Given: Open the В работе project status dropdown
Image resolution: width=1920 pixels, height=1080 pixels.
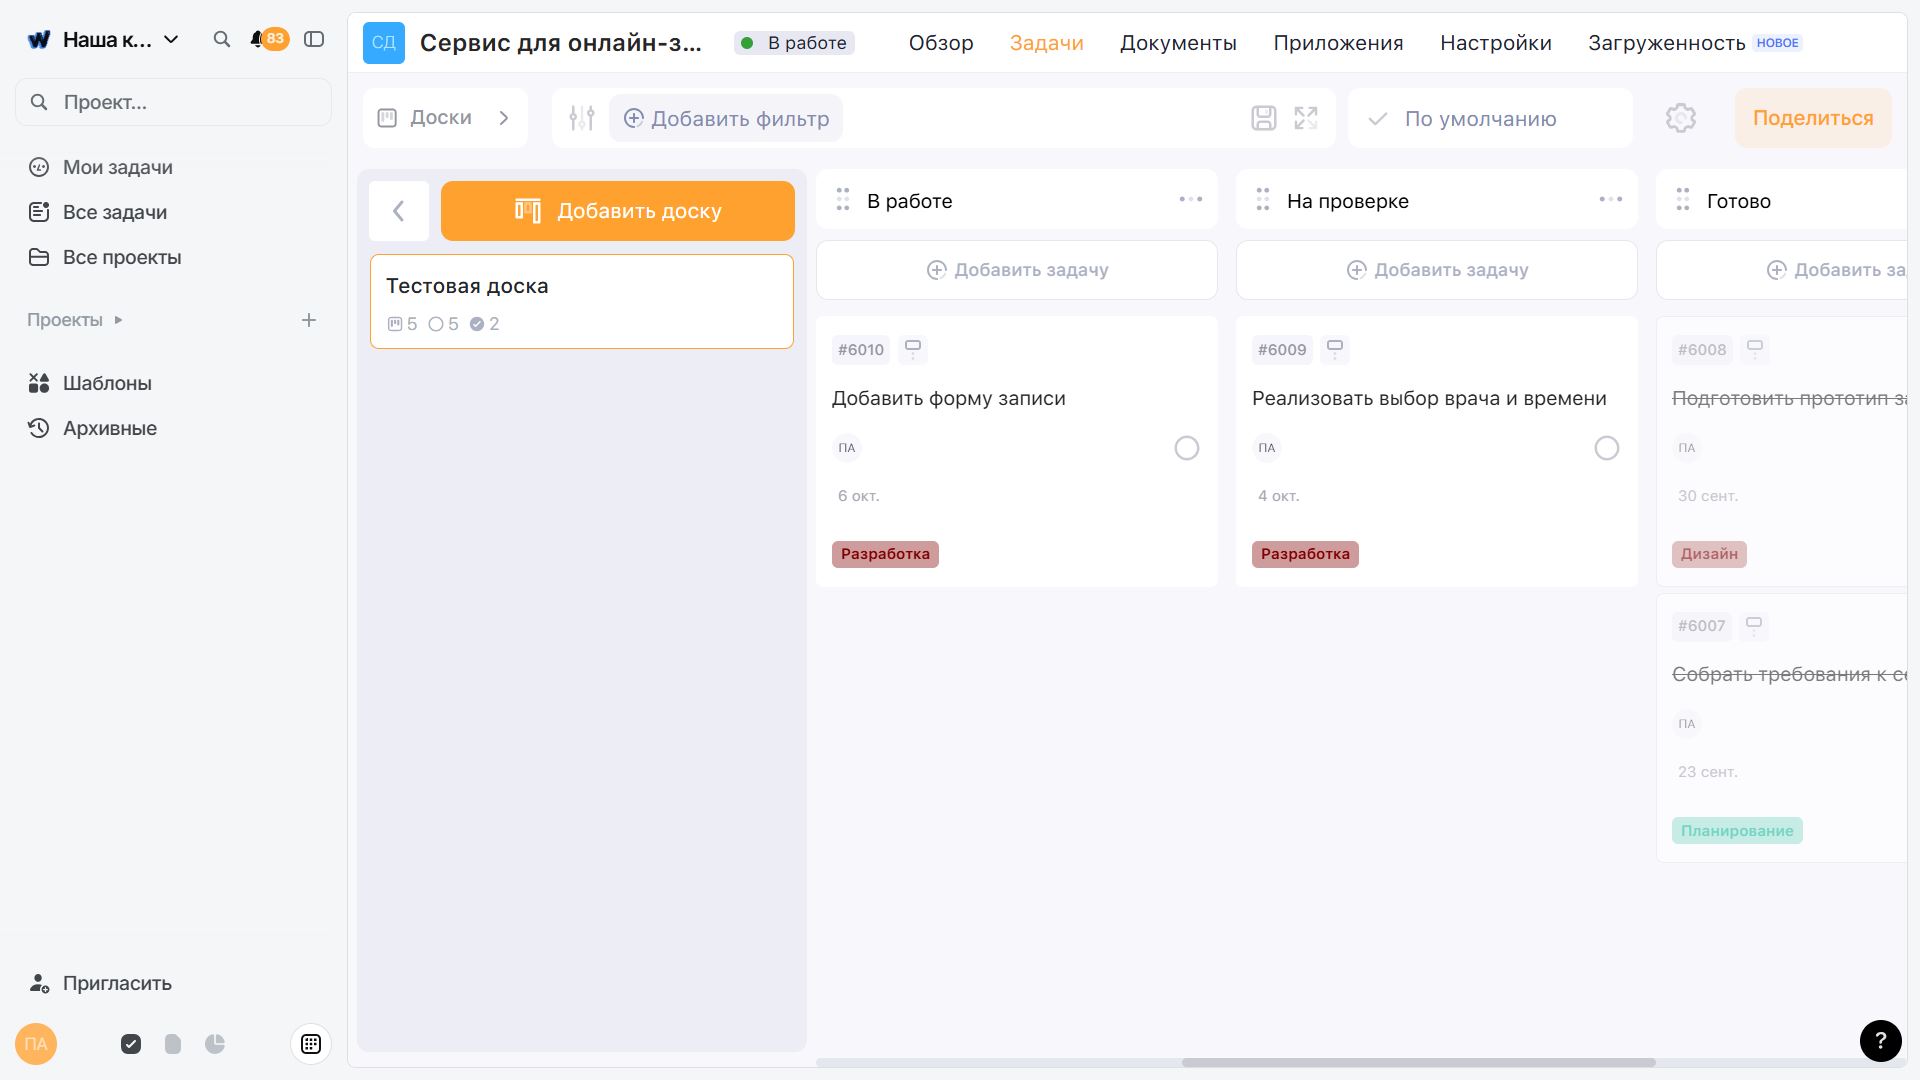Looking at the screenshot, I should click(794, 42).
